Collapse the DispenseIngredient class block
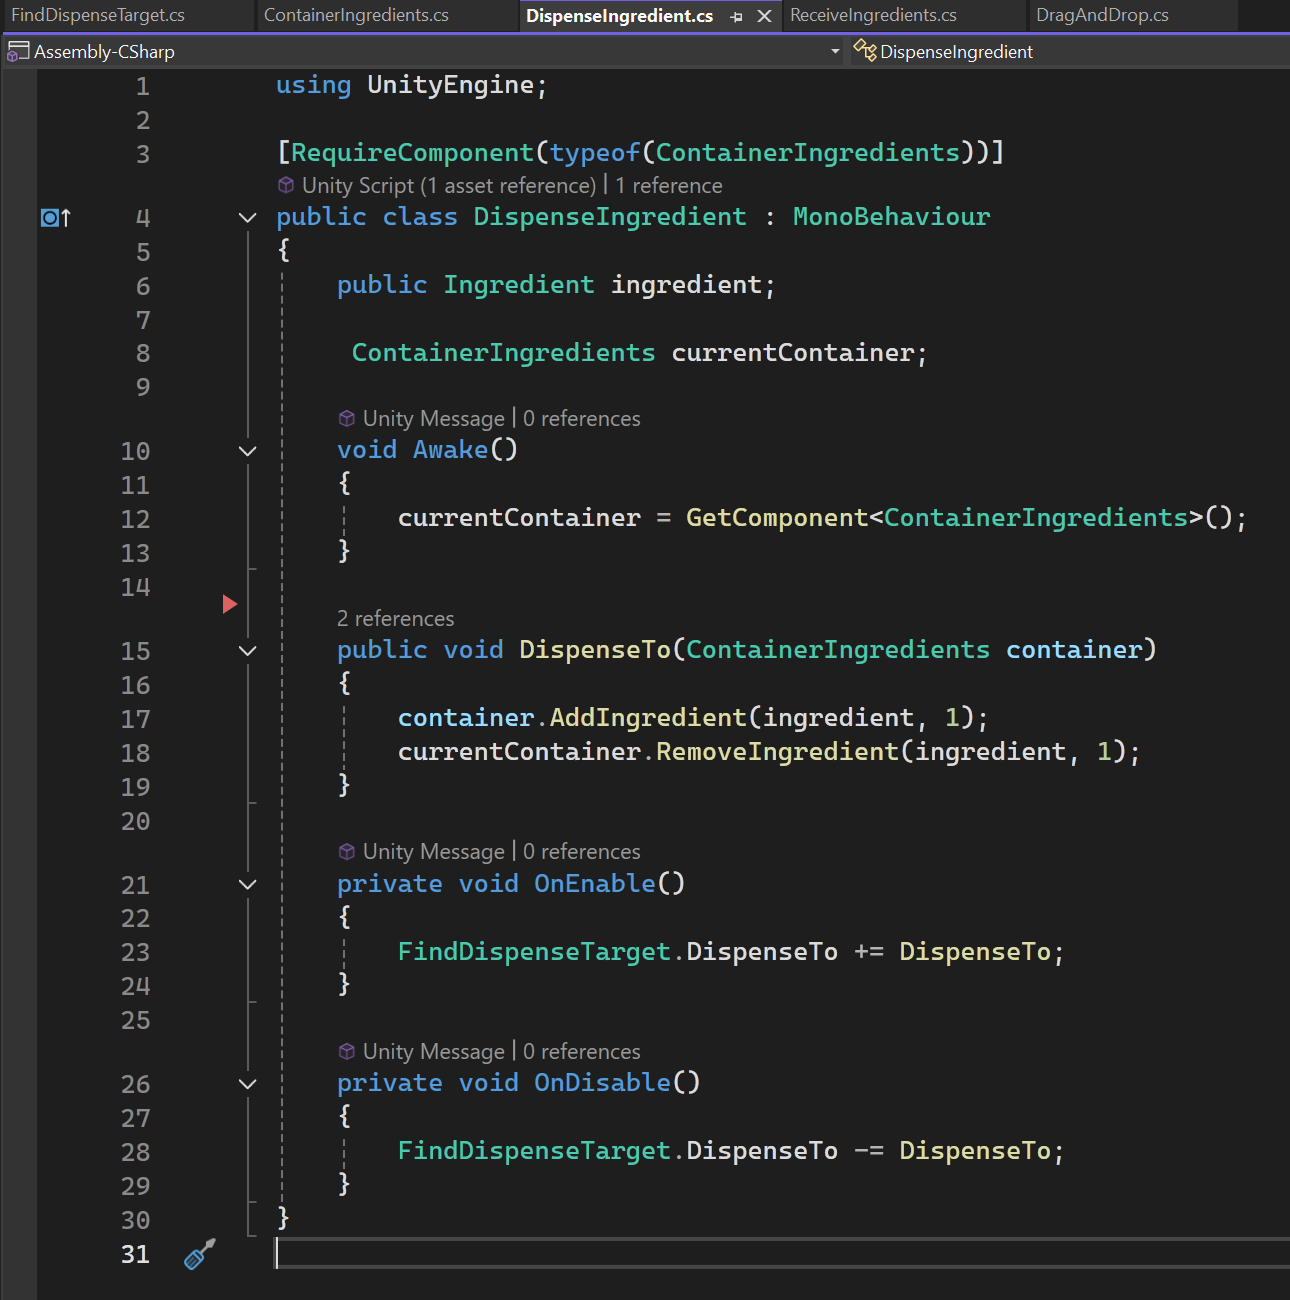 248,217
